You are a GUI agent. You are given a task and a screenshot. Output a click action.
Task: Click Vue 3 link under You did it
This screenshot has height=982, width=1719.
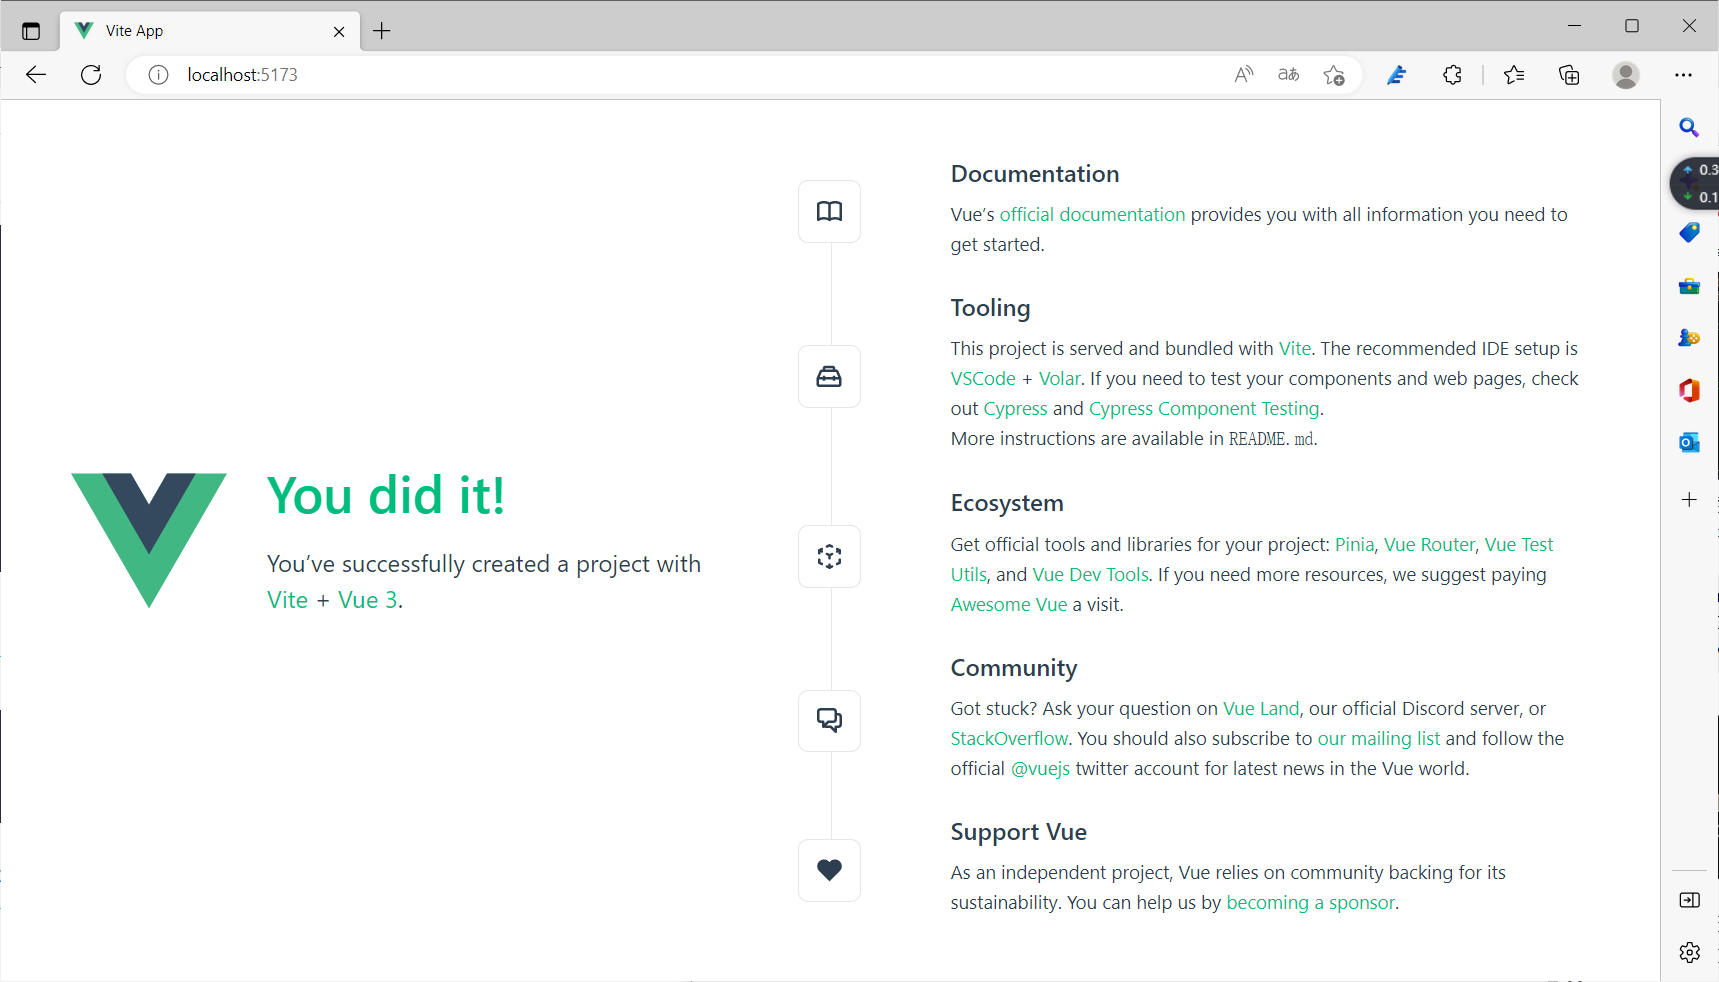367,600
